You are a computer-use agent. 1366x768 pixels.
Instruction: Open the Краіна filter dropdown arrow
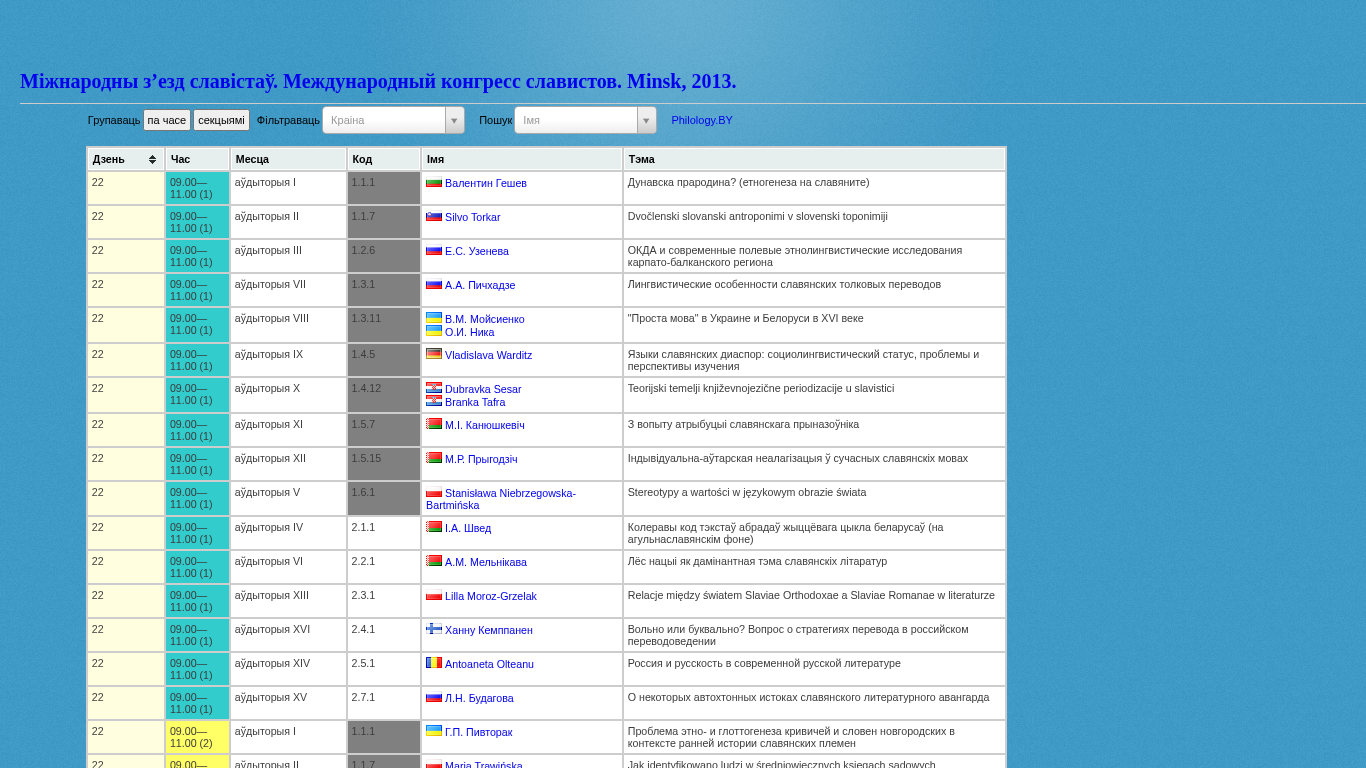click(454, 120)
